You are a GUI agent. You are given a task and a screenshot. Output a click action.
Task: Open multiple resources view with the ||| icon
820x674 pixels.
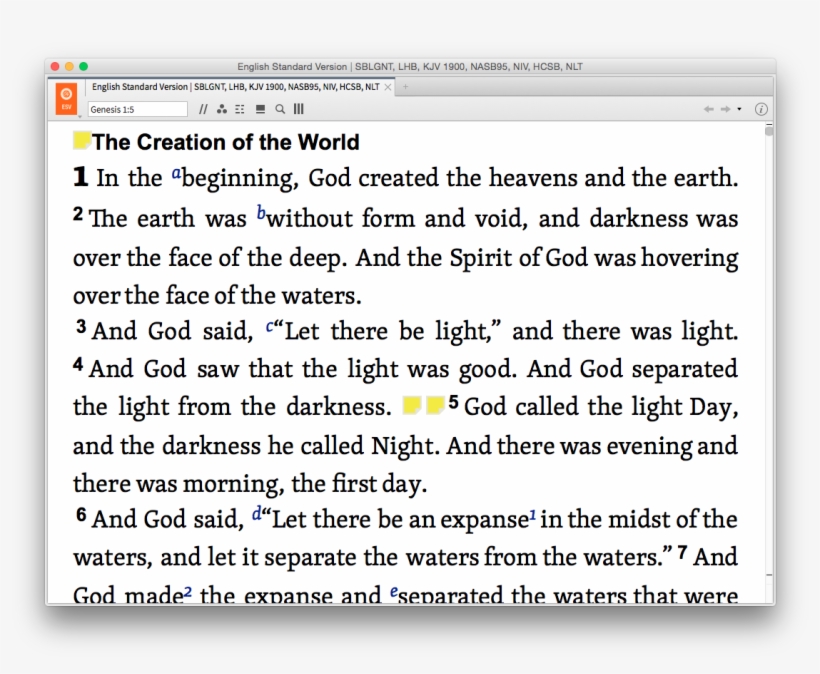[297, 109]
